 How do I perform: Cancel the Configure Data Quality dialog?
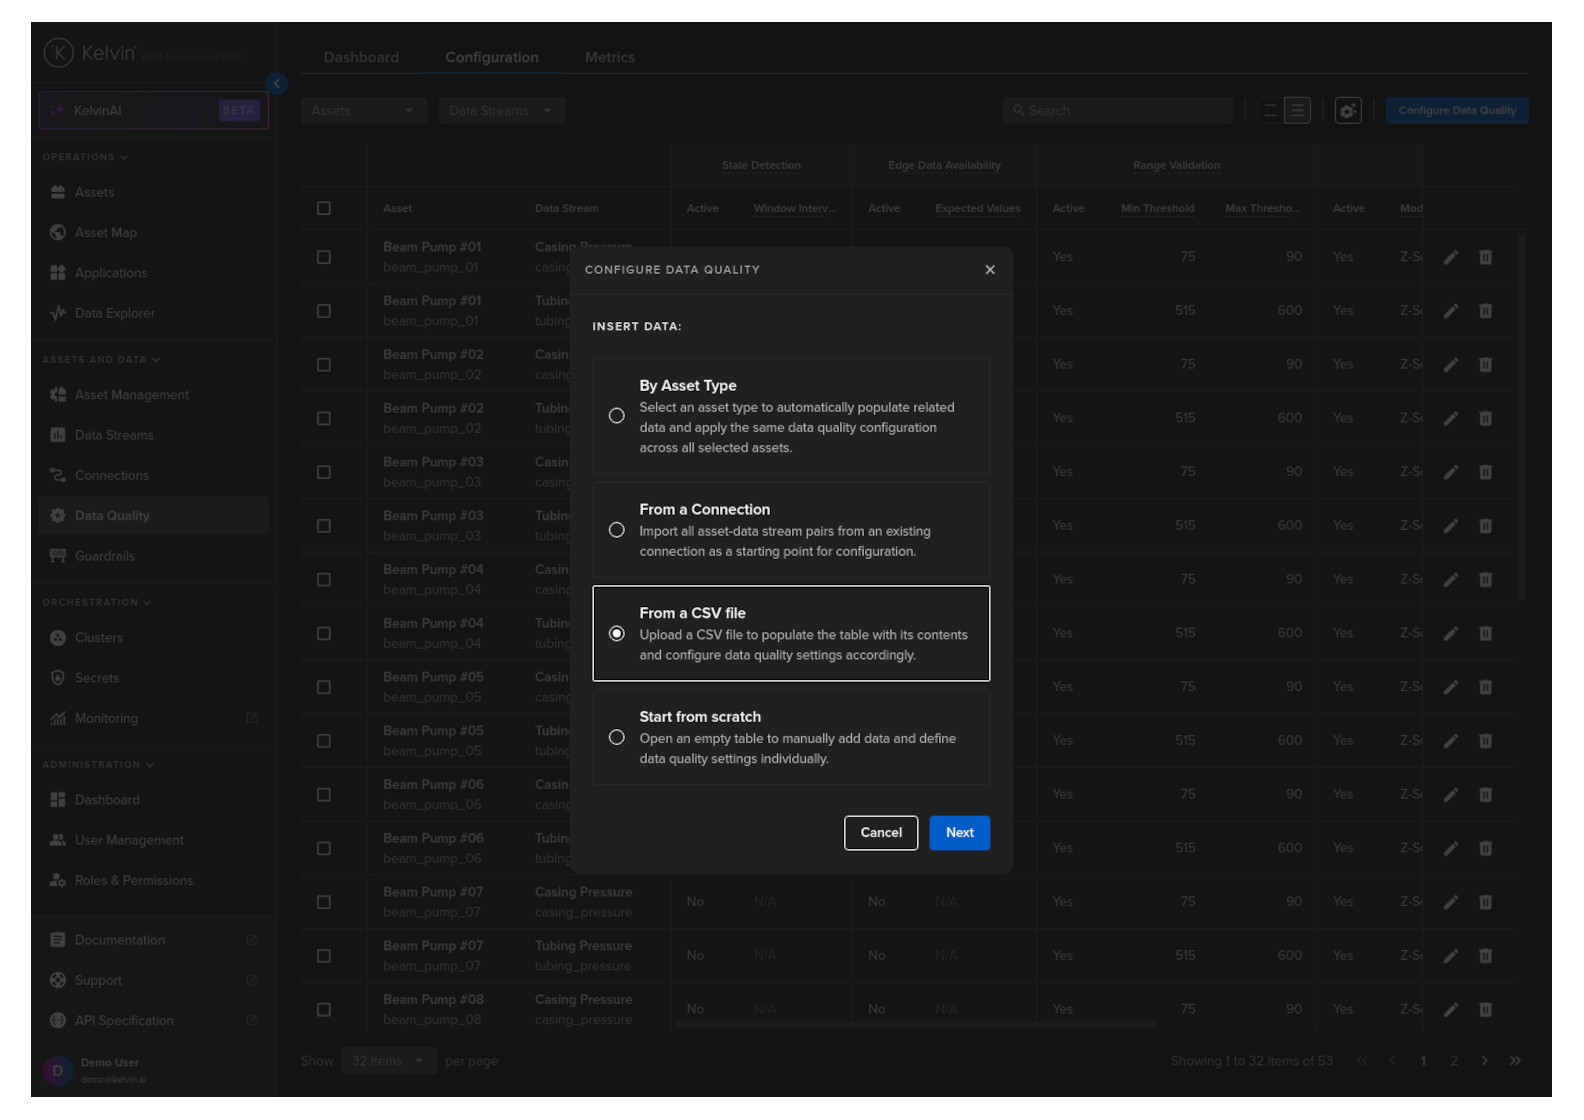pos(880,833)
